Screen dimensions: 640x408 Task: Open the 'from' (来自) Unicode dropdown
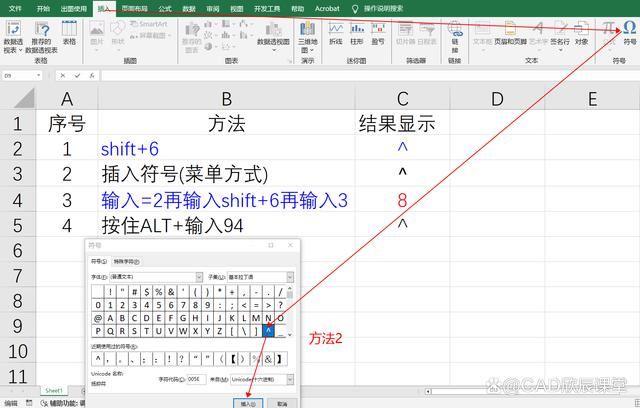pos(290,379)
